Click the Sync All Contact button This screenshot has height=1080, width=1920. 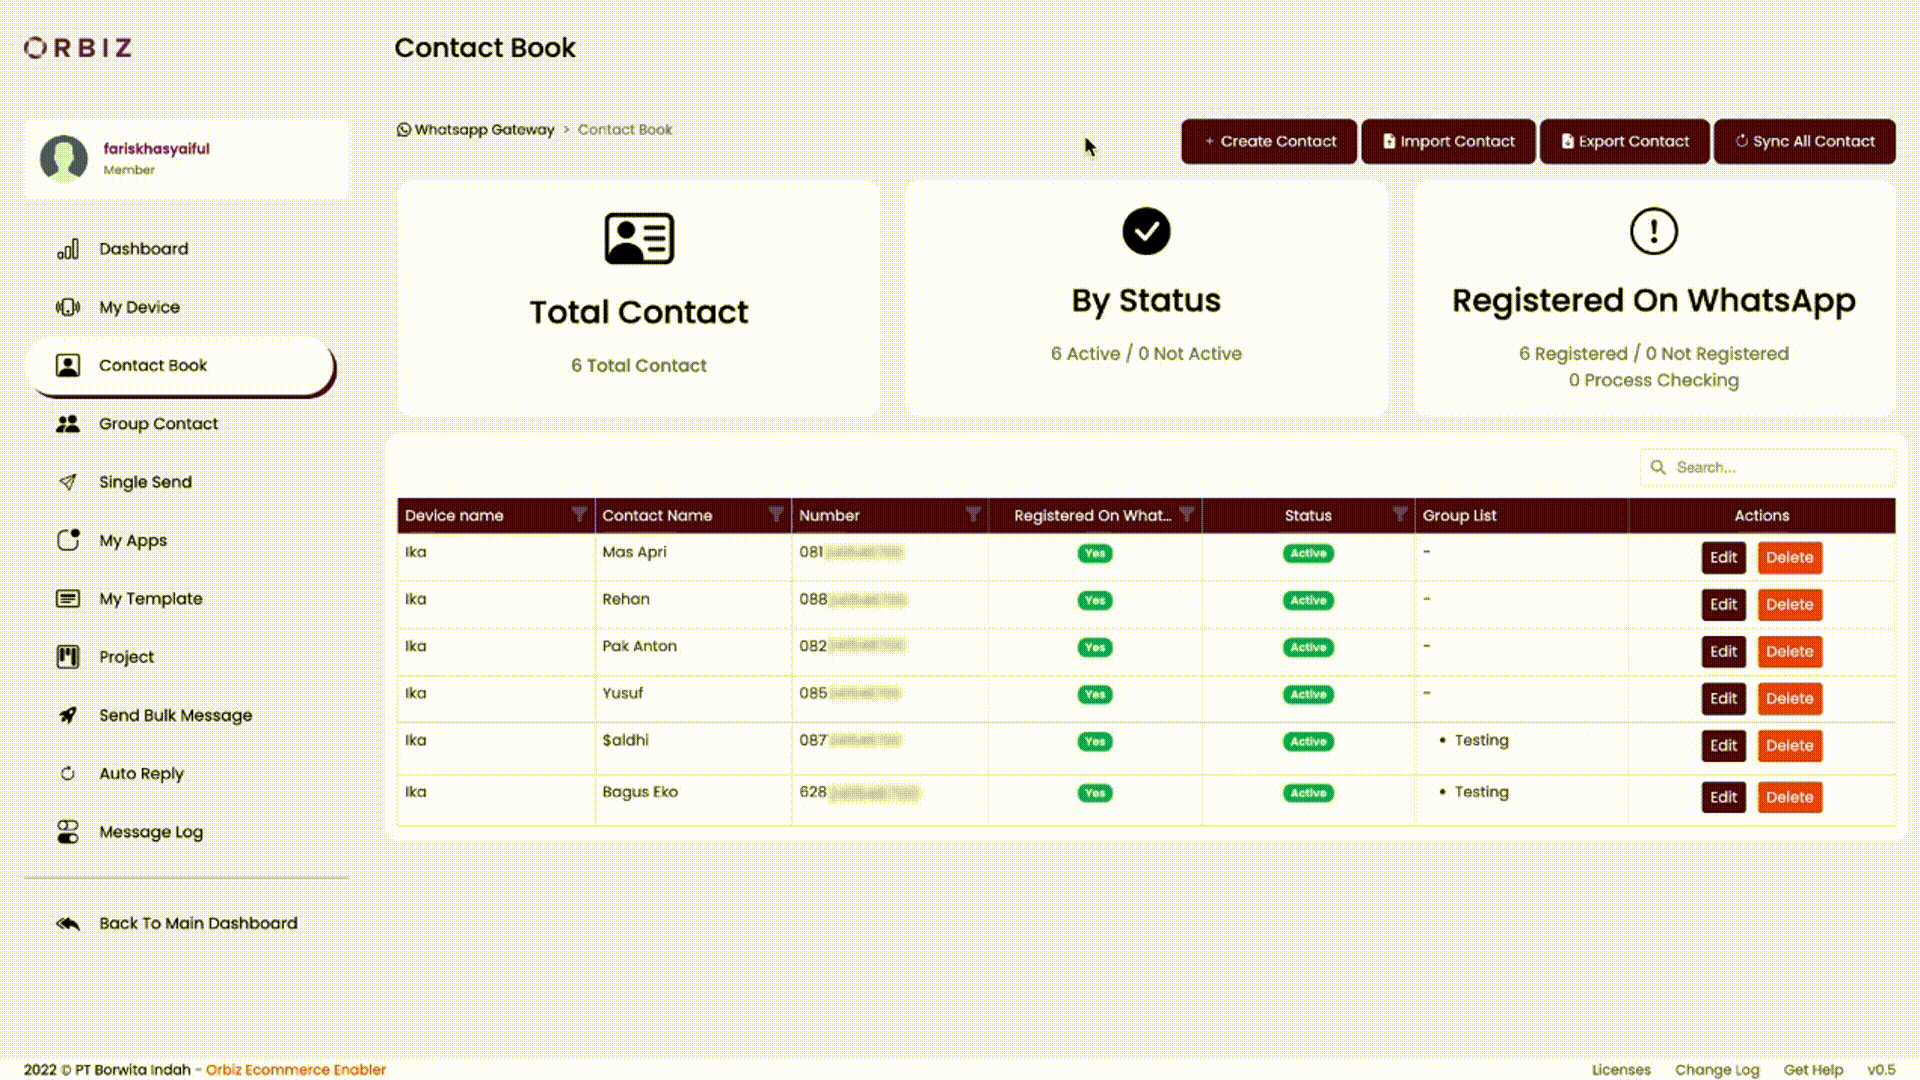[x=1804, y=141]
